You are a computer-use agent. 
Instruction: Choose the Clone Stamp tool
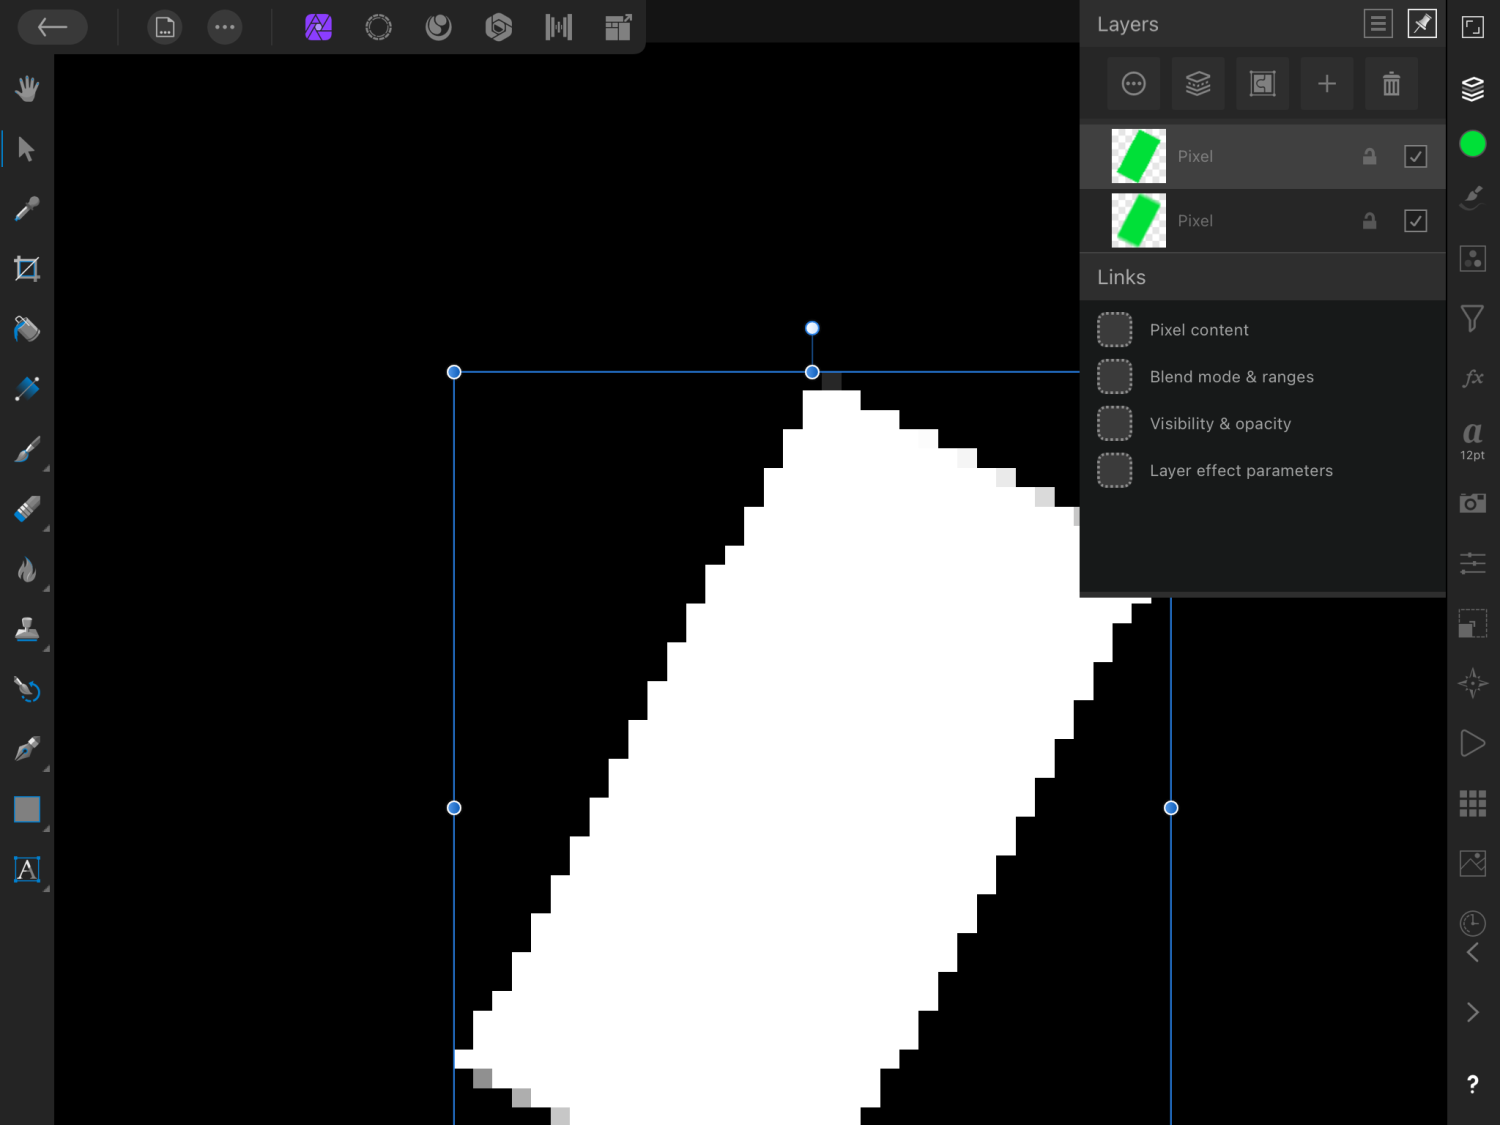[27, 628]
